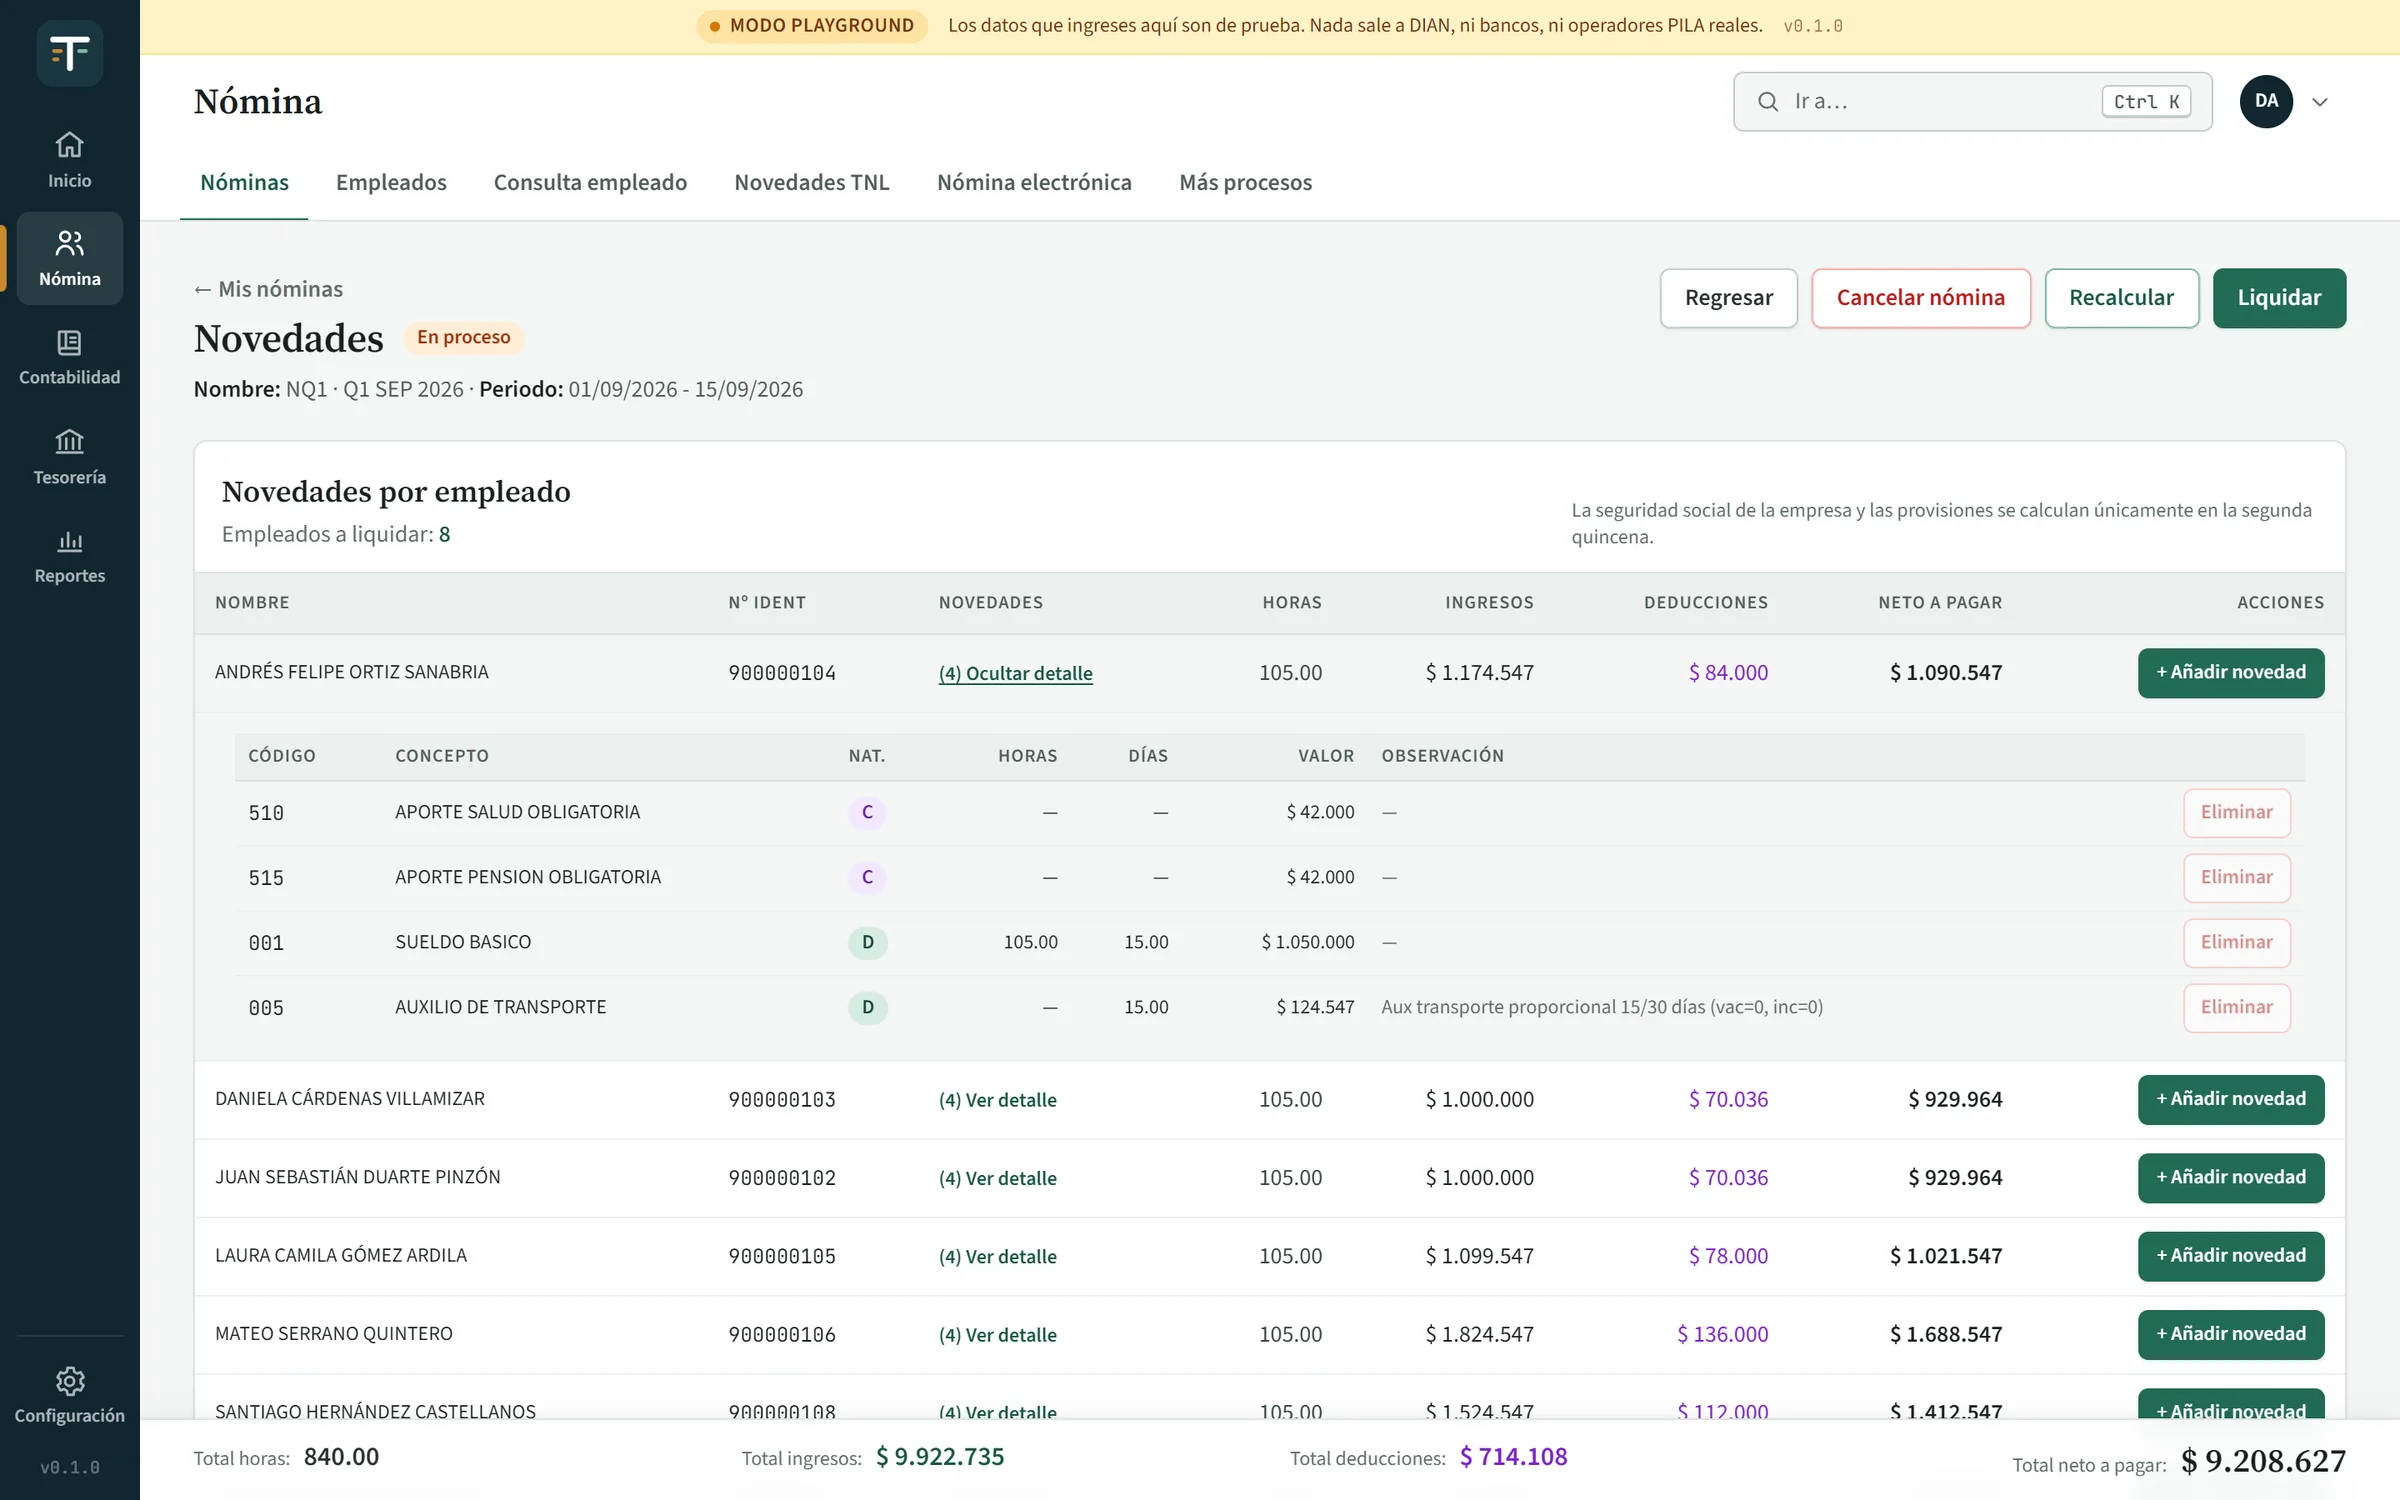Add novedad for Mateo Serrano Quintero

click(2231, 1334)
